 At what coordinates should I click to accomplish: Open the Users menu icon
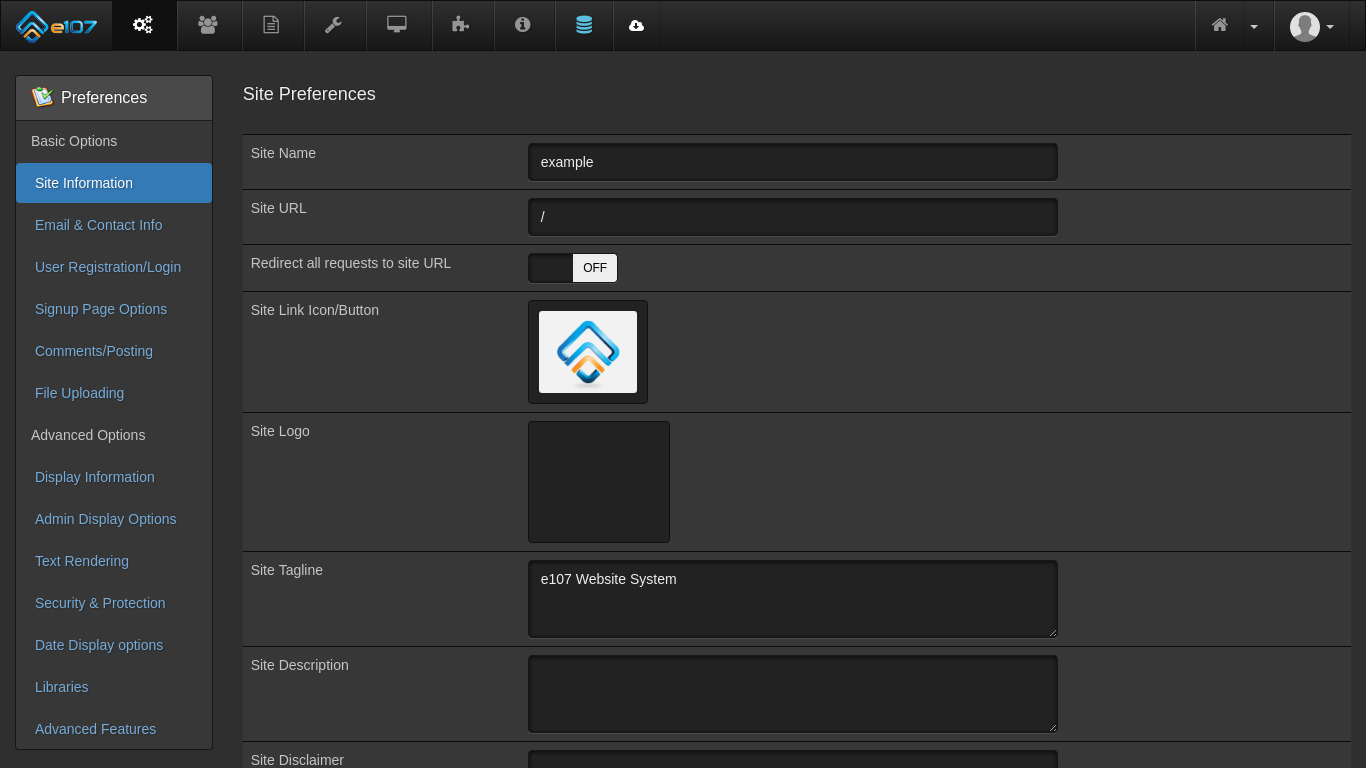point(208,25)
